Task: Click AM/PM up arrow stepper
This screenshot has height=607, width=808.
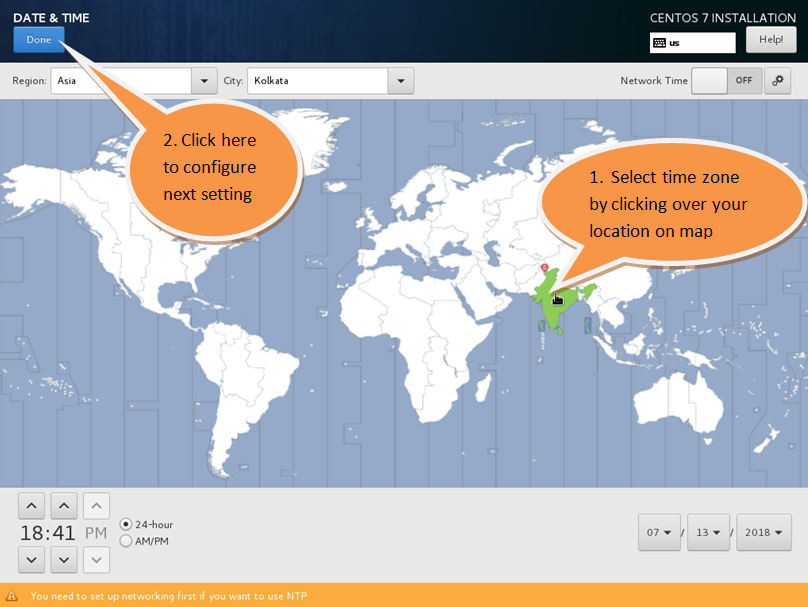Action: click(x=96, y=505)
